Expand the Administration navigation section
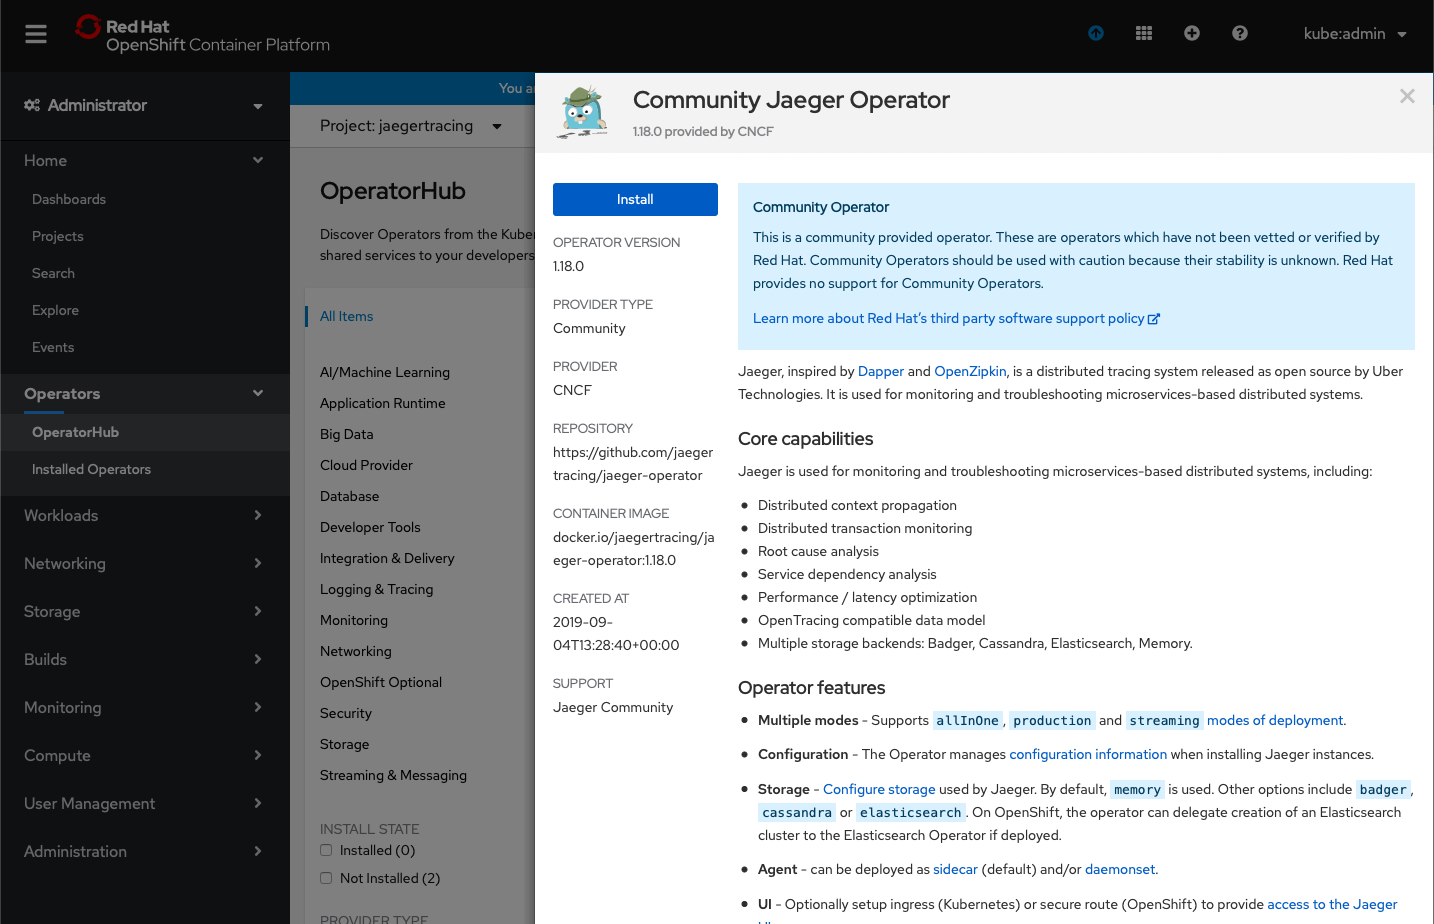The image size is (1434, 924). coord(145,851)
